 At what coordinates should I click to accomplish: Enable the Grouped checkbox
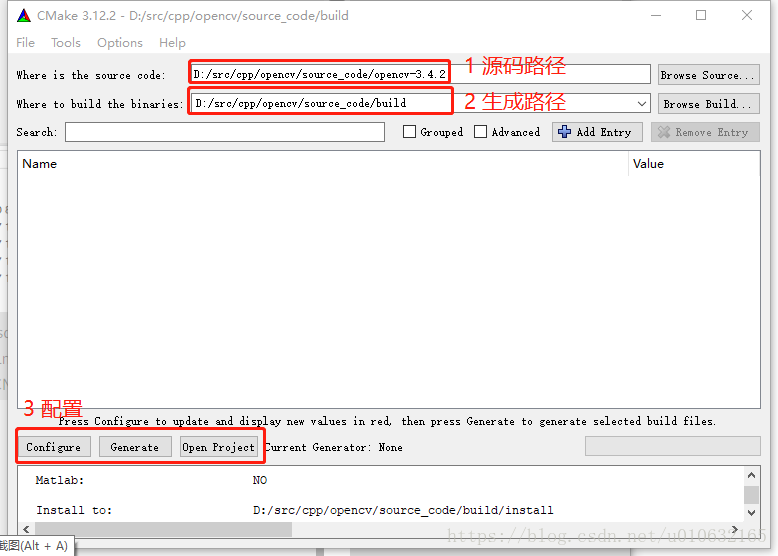coord(409,131)
